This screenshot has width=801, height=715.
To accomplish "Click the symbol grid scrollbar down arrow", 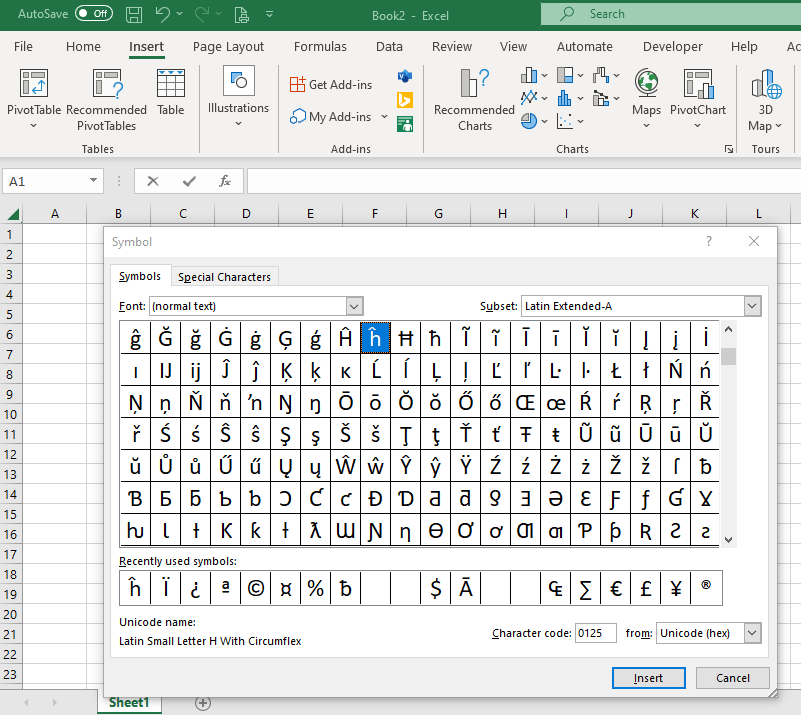I will coord(728,539).
